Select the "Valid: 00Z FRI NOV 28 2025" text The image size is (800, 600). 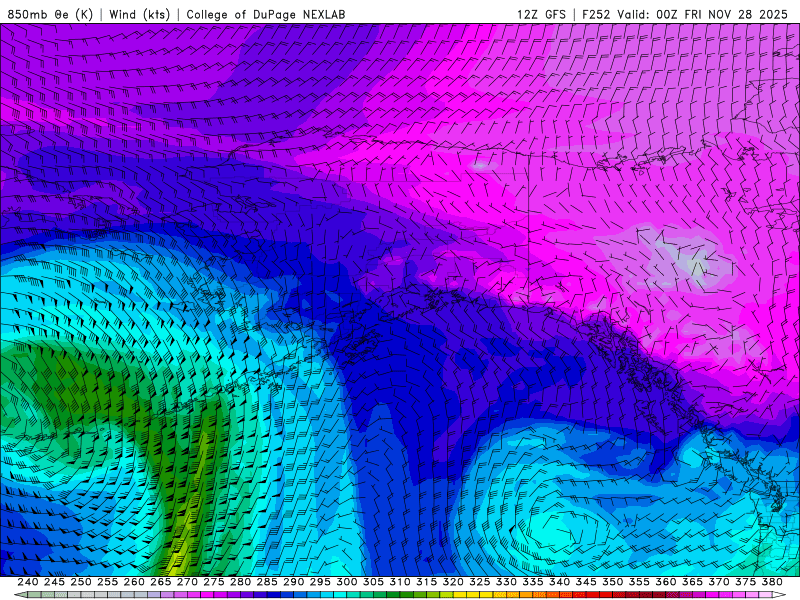(x=703, y=14)
